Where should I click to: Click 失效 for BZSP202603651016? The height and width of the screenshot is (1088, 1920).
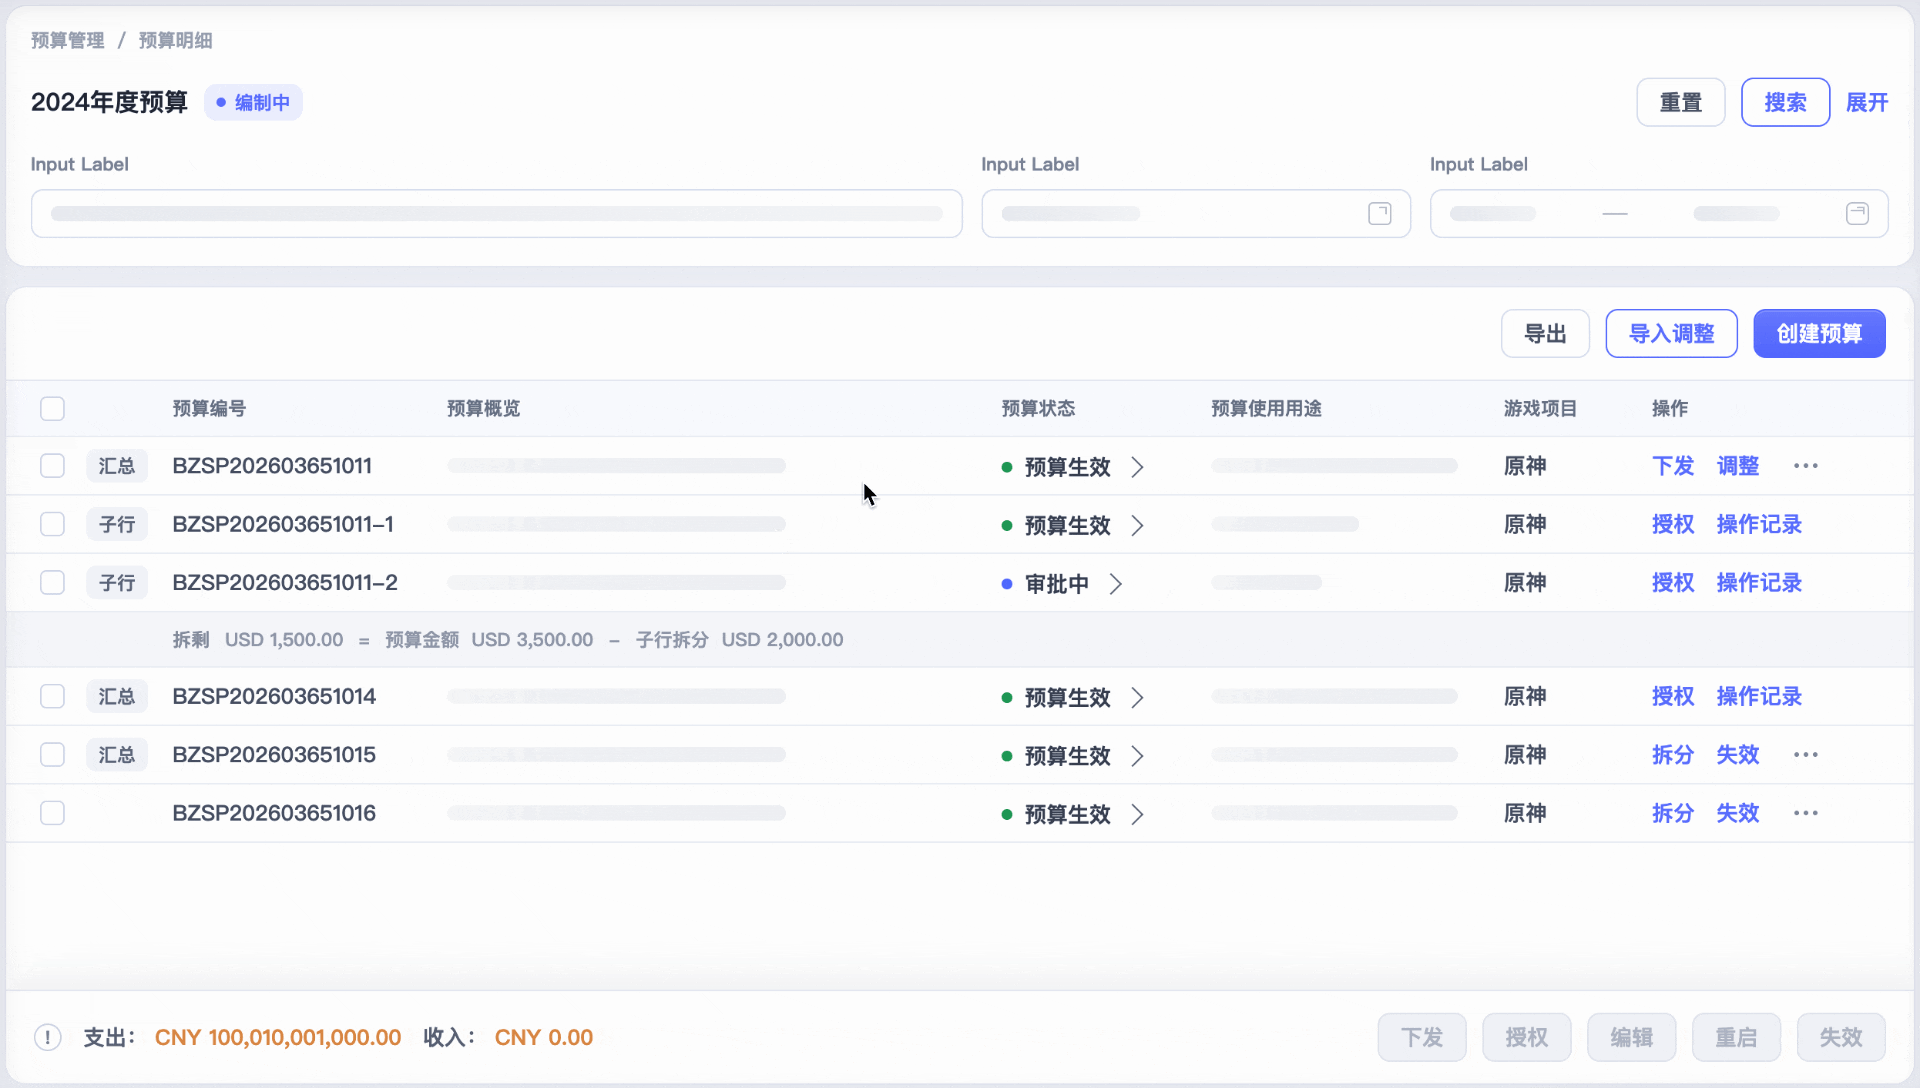1738,813
